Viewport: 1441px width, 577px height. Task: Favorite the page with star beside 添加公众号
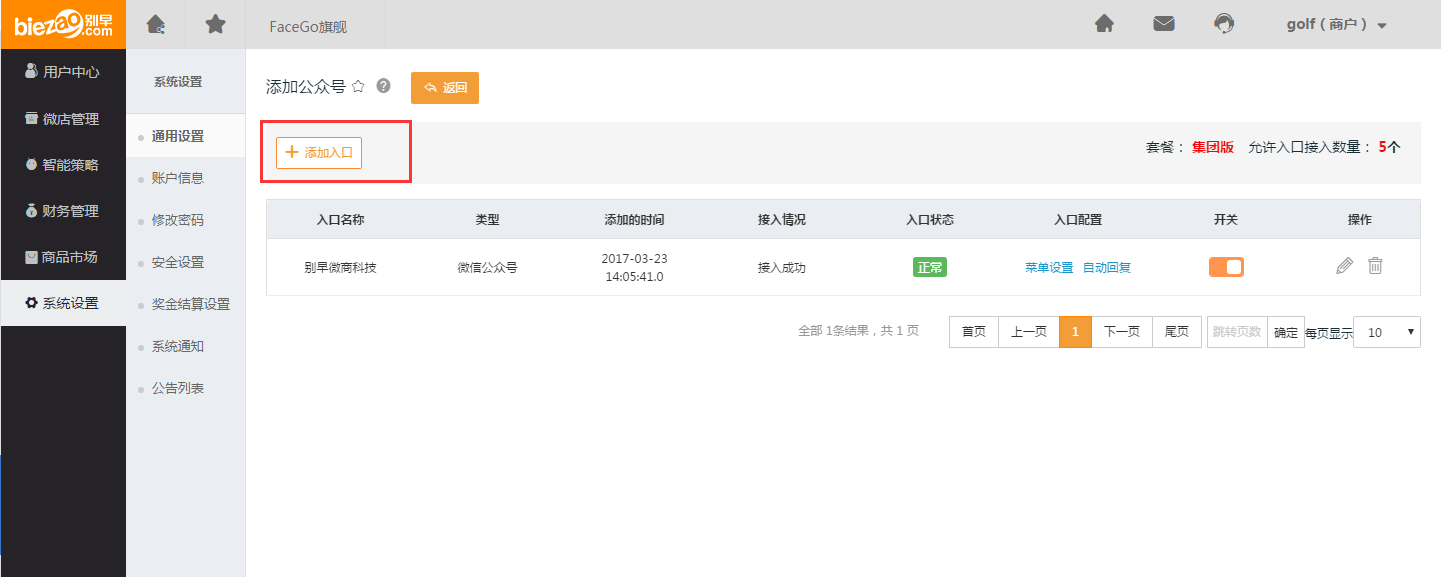coord(358,87)
